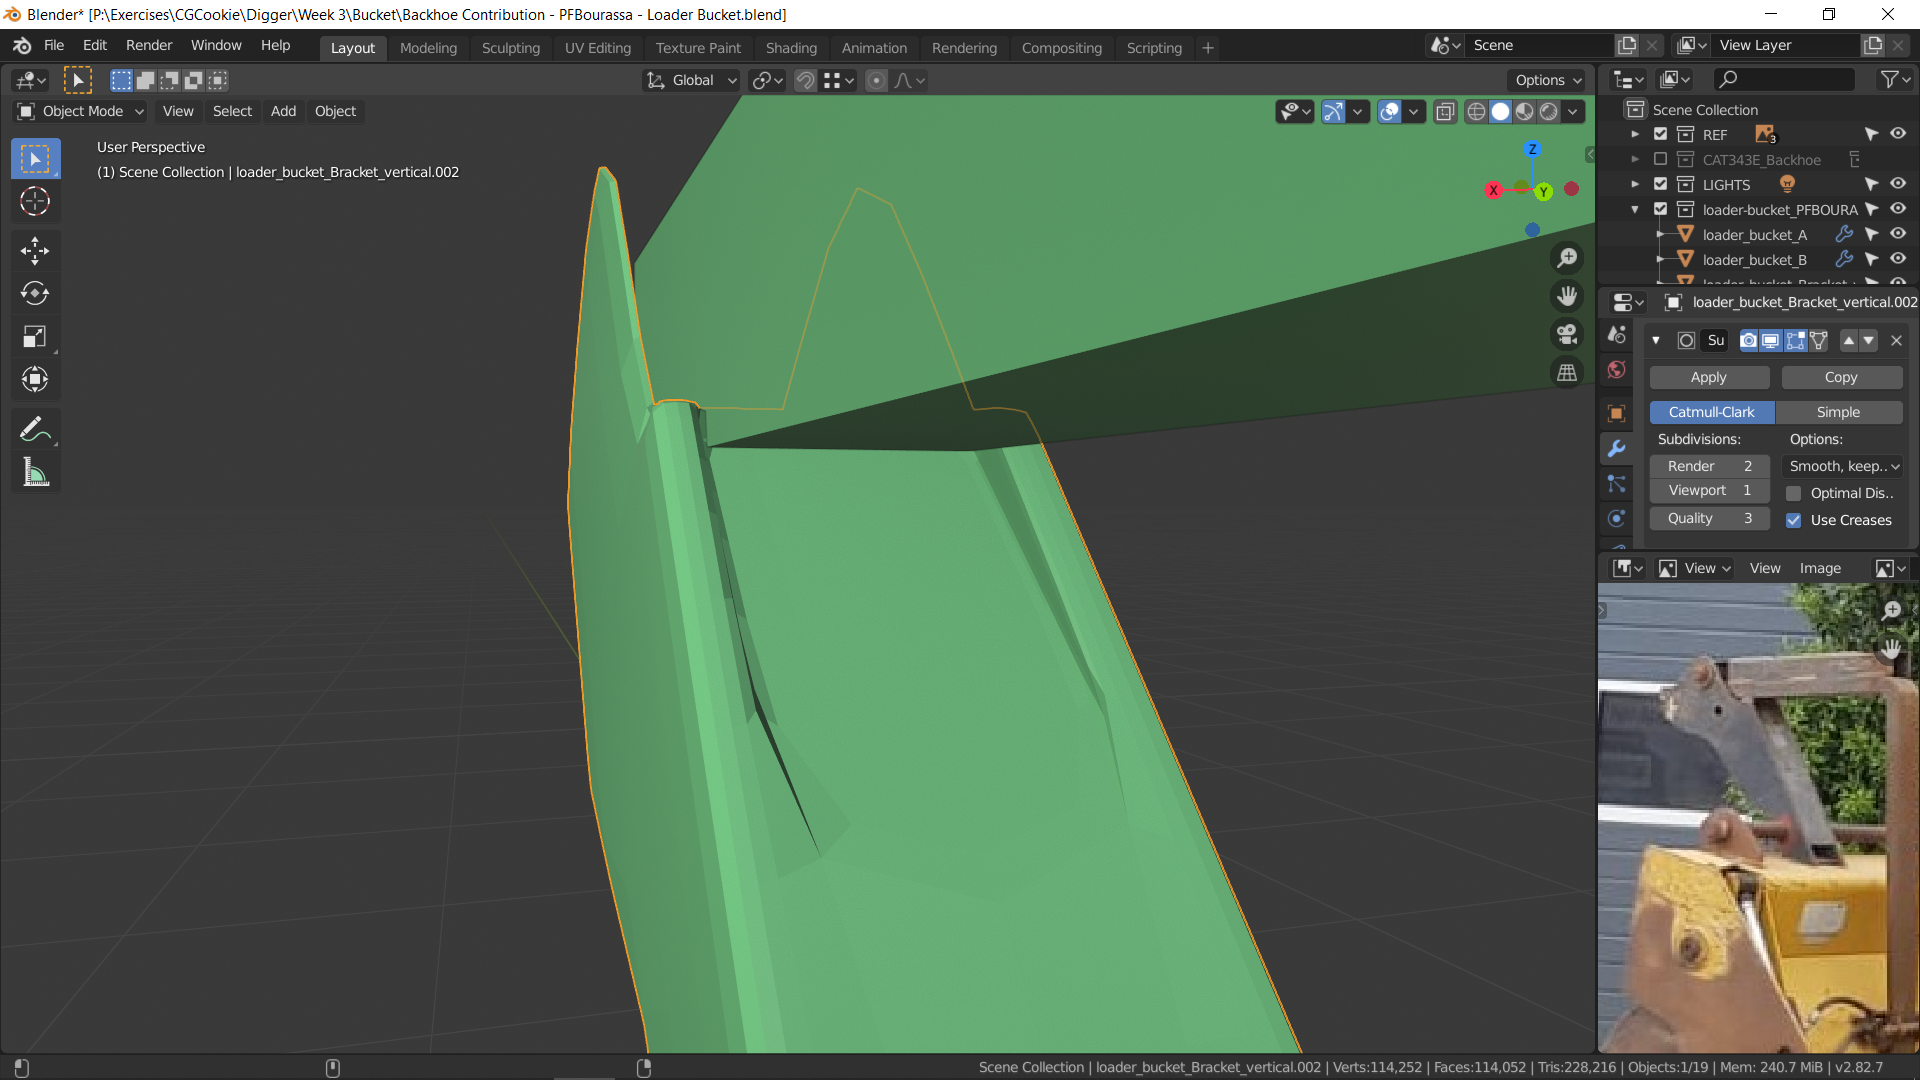Click the Apply modifier button
The width and height of the screenshot is (1920, 1080).
[x=1708, y=377]
